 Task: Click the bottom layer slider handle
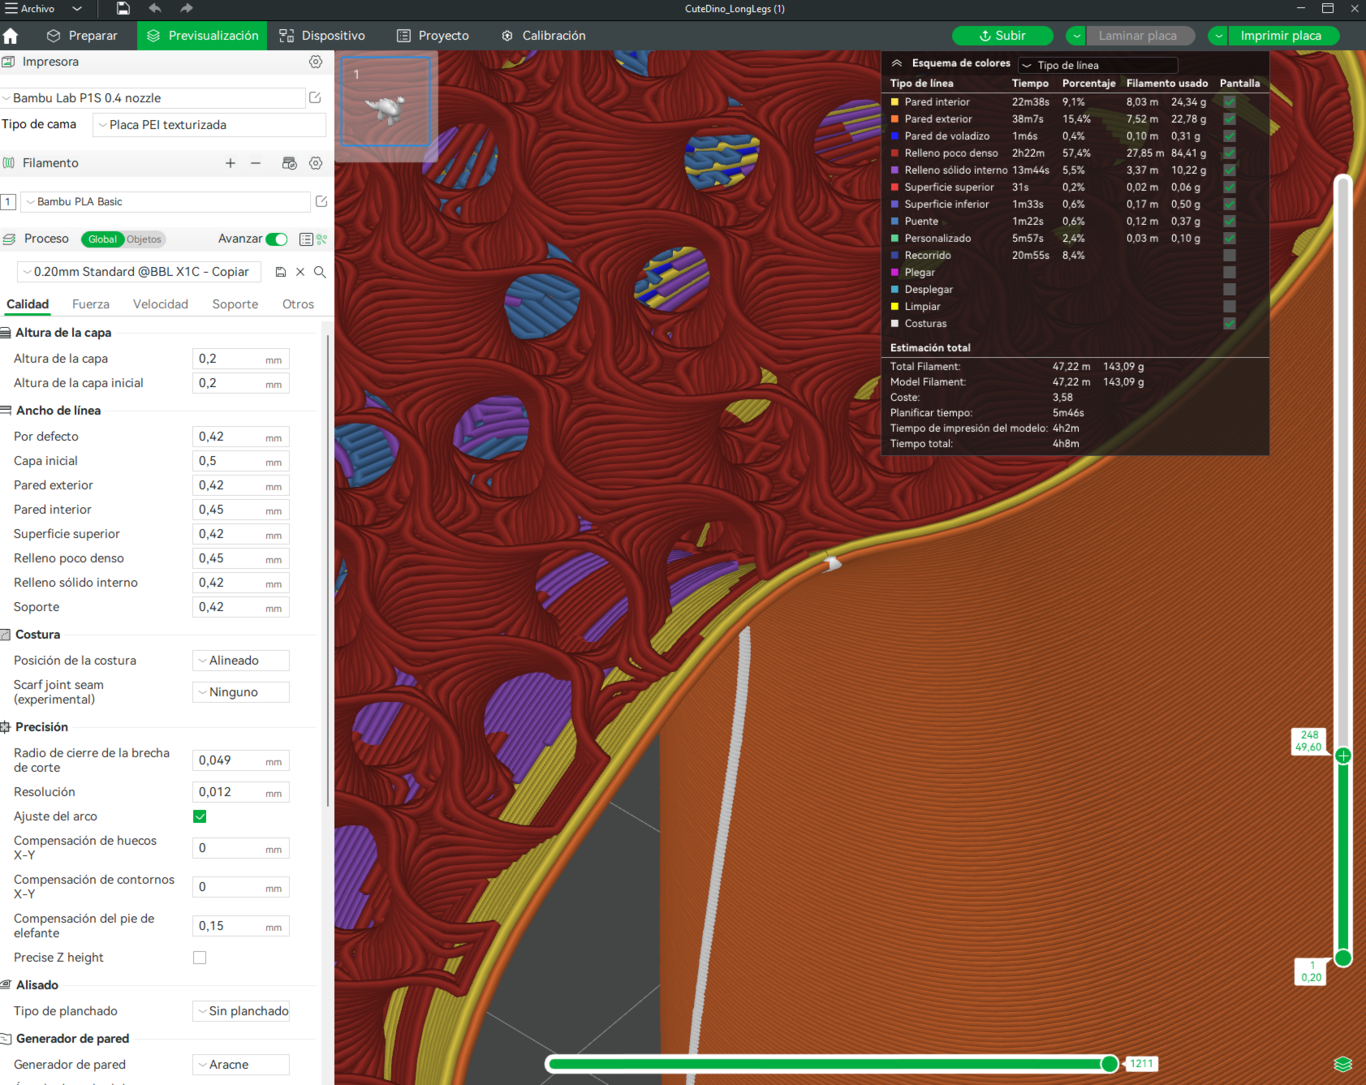pos(1343,958)
